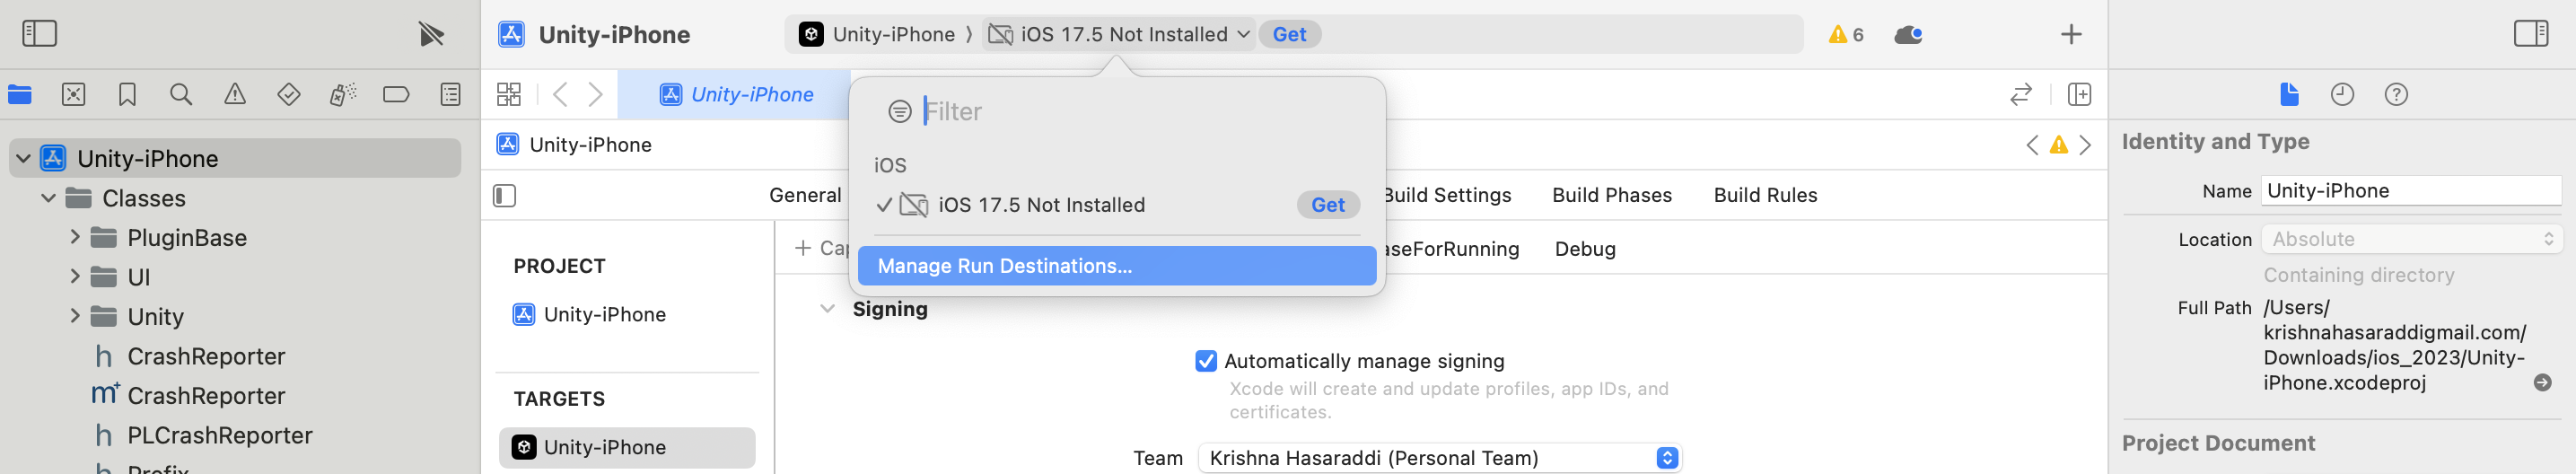The image size is (2576, 474).
Task: Hide the navigator sidebar
Action: coord(40,34)
